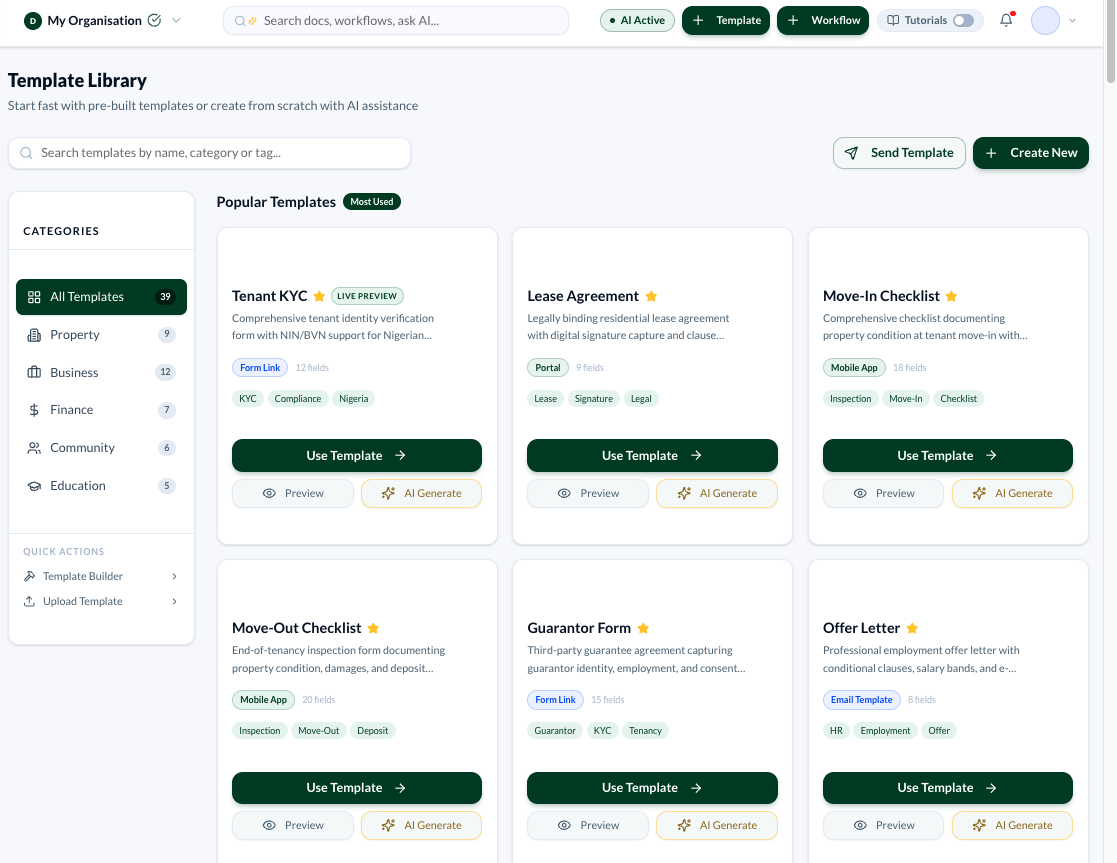Click the Deposit tag on Move-Out Checklist

coord(373,730)
